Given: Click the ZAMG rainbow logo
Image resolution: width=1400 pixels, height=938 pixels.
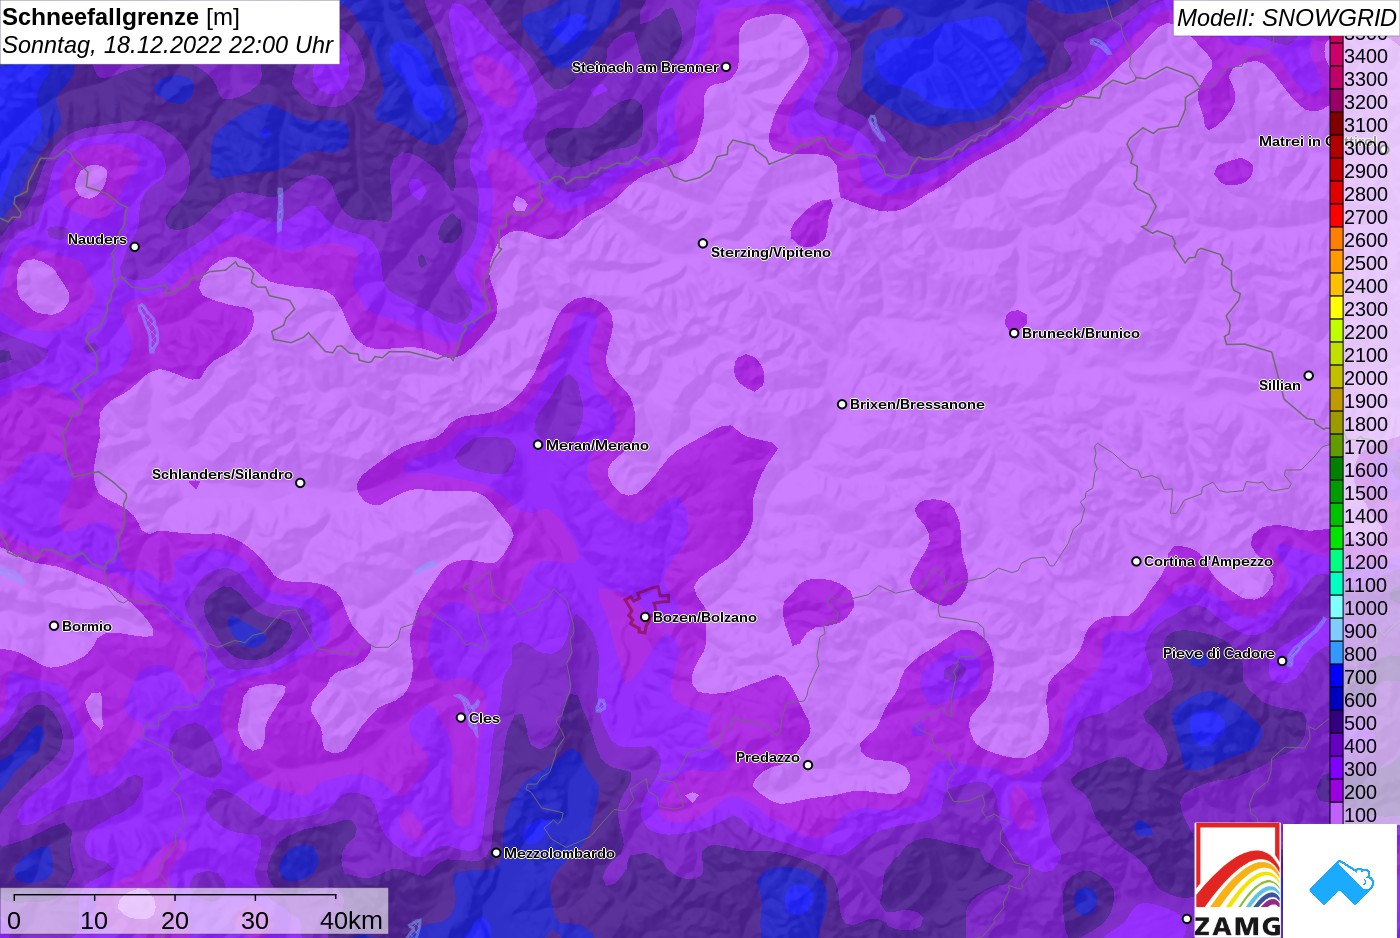Looking at the screenshot, I should click(1238, 880).
